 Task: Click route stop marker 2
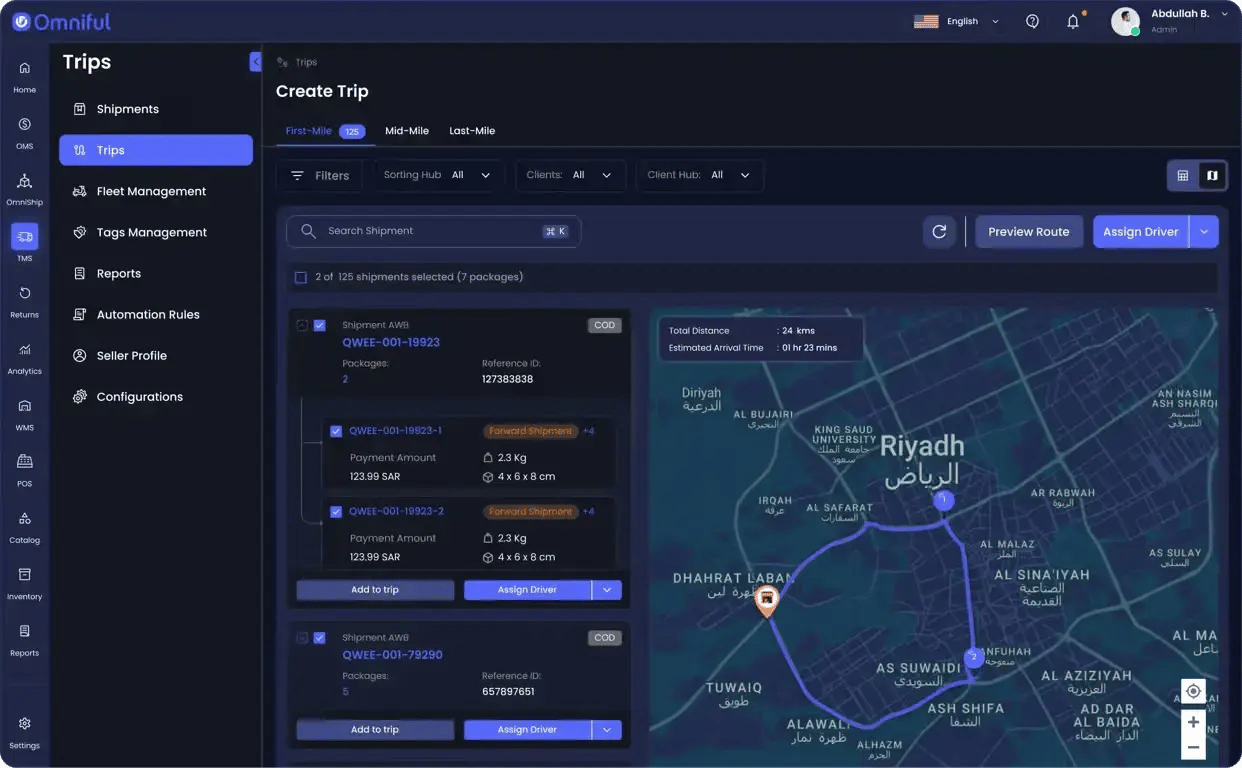pos(972,657)
